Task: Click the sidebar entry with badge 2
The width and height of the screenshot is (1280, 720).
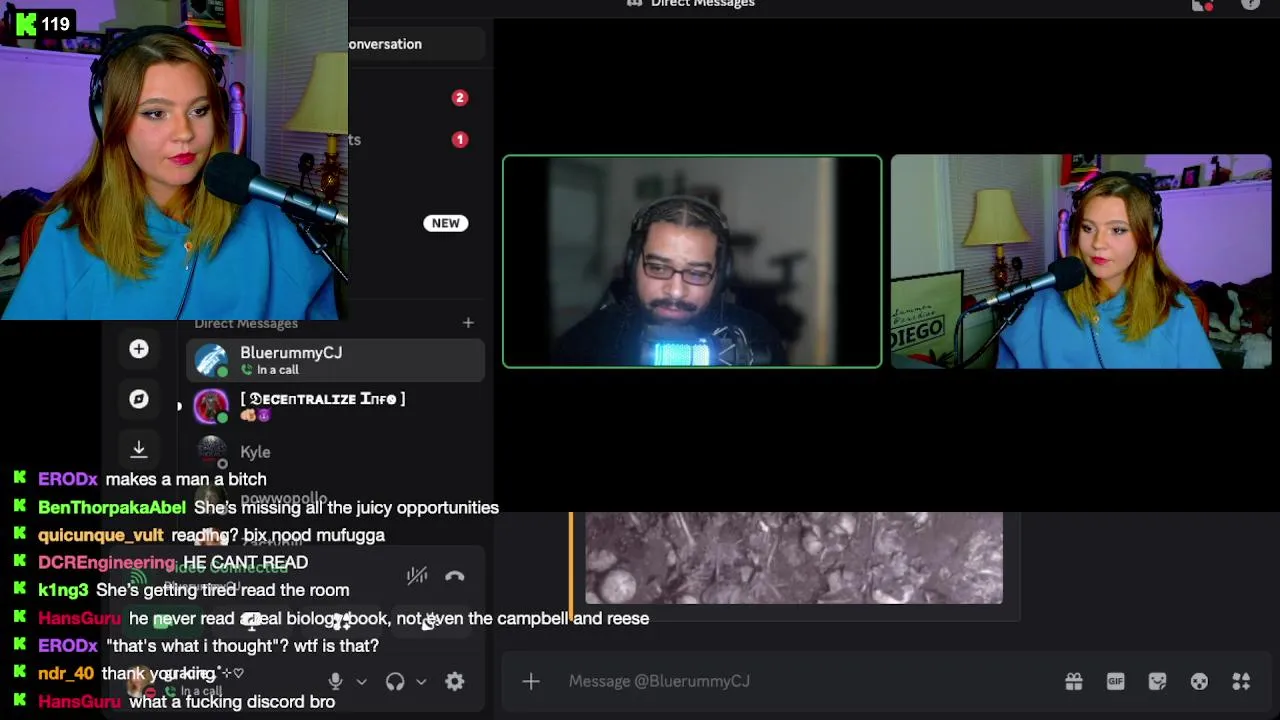Action: click(460, 98)
